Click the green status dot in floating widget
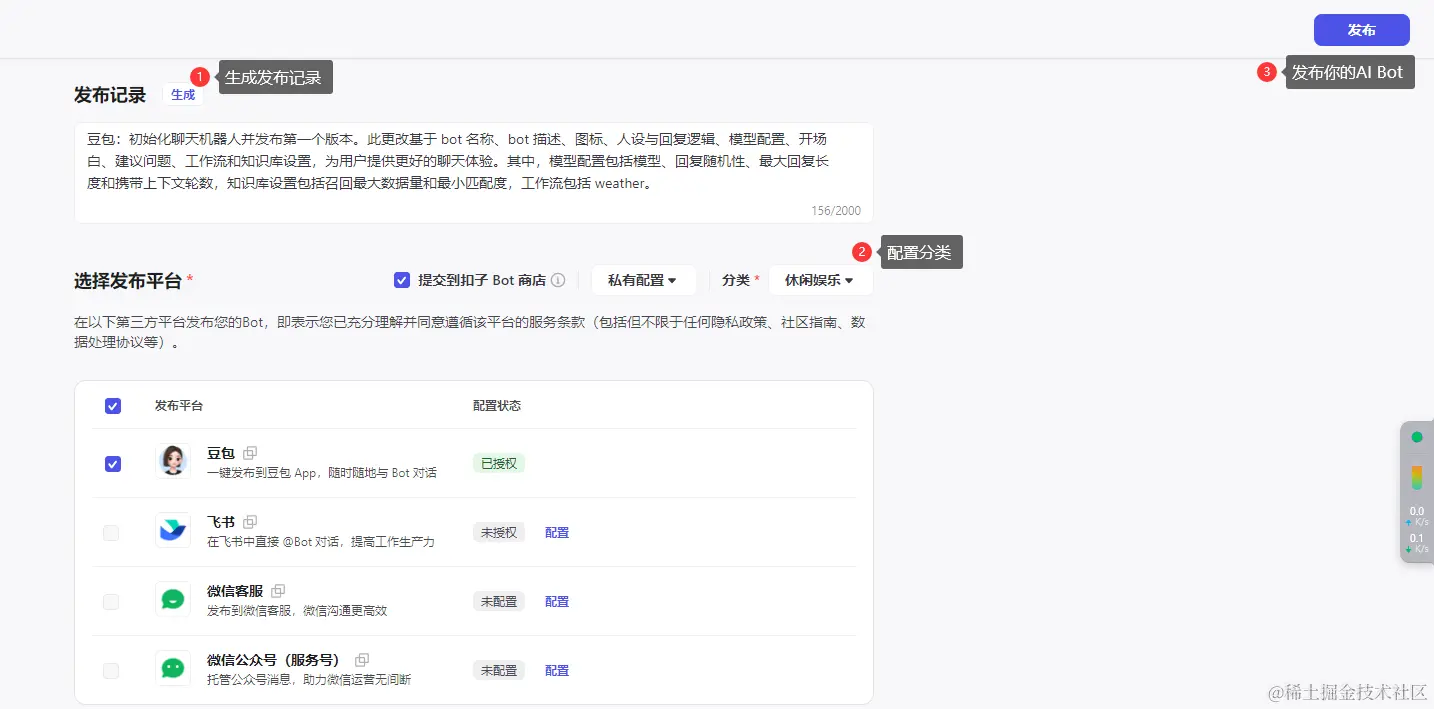 coord(1416,437)
